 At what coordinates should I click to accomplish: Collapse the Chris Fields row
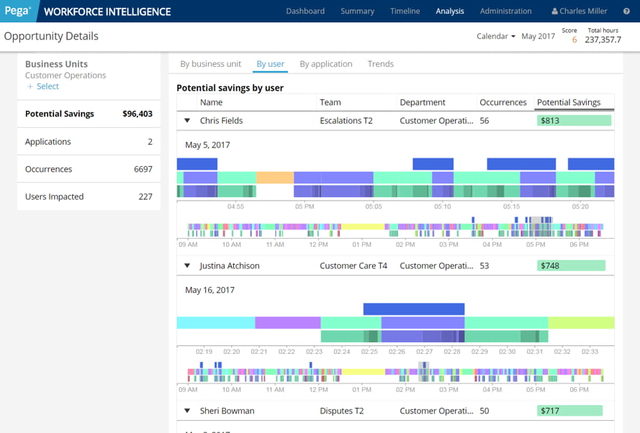[187, 120]
